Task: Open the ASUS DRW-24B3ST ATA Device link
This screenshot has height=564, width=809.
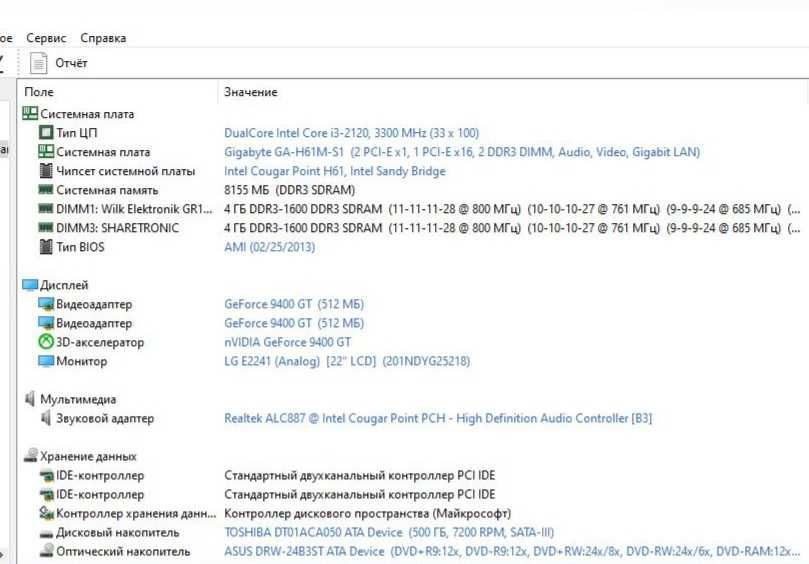Action: [x=511, y=552]
